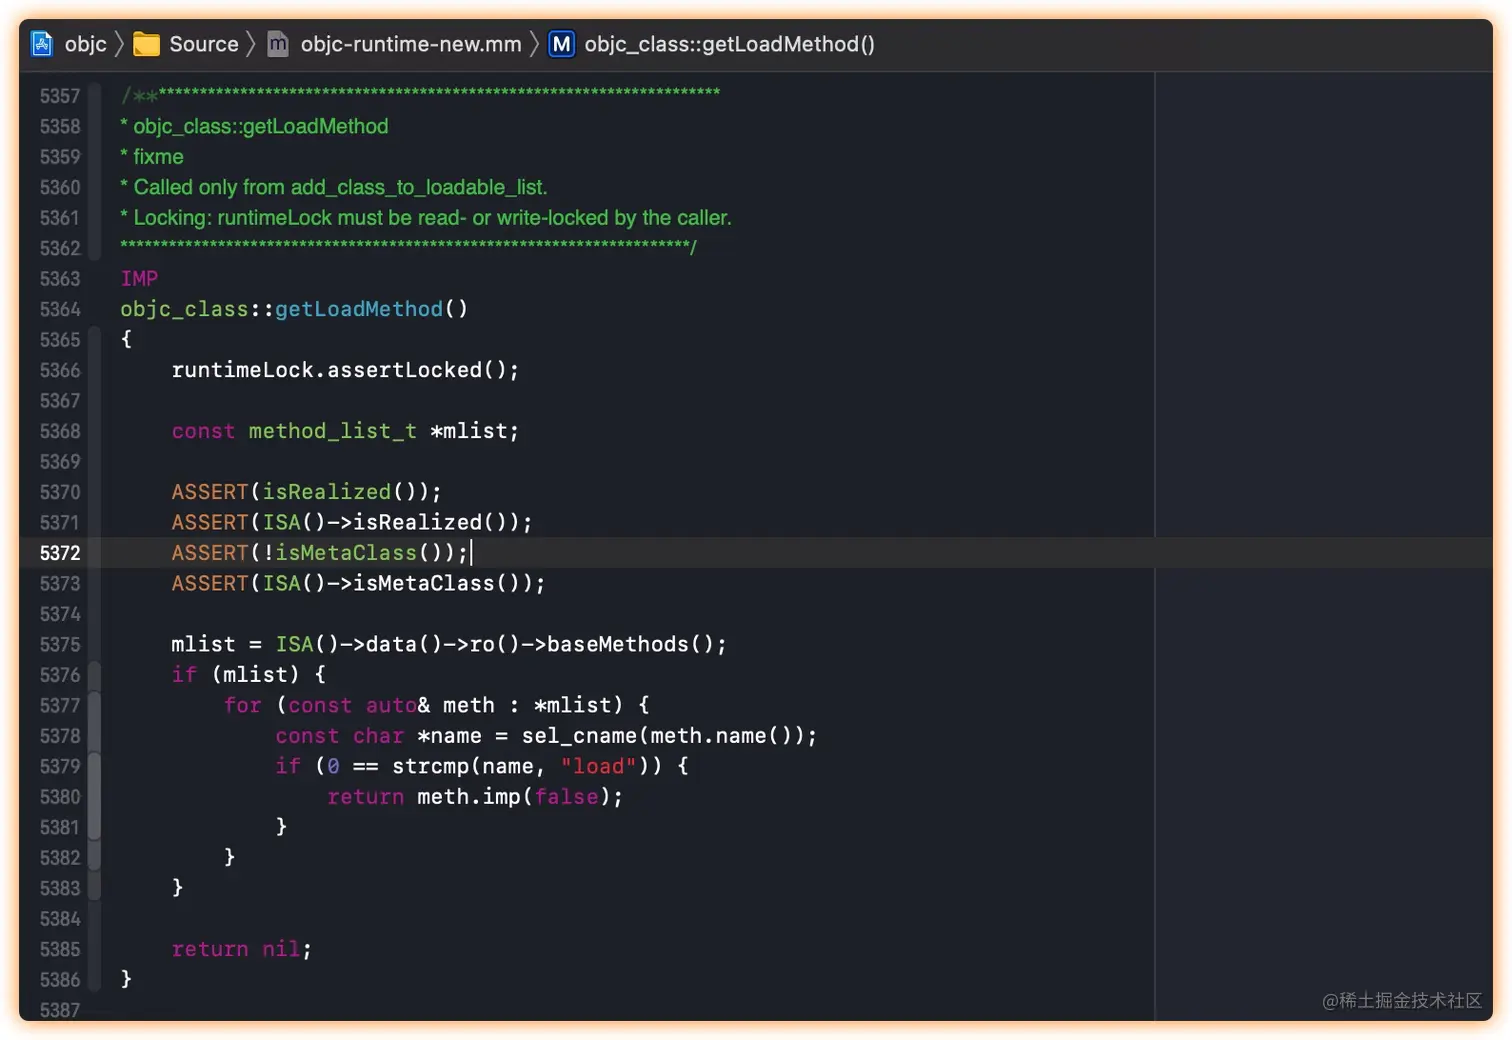Click the .mm file icon in breadcrumb
The image size is (1512, 1040).
tap(278, 44)
